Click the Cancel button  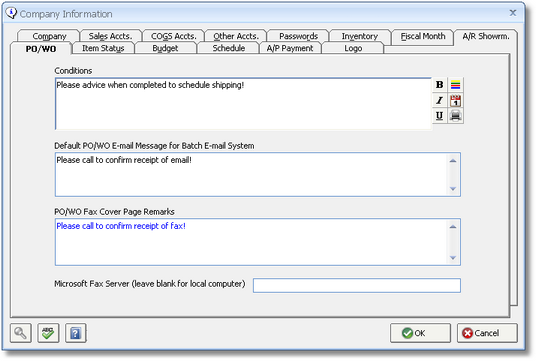(487, 333)
